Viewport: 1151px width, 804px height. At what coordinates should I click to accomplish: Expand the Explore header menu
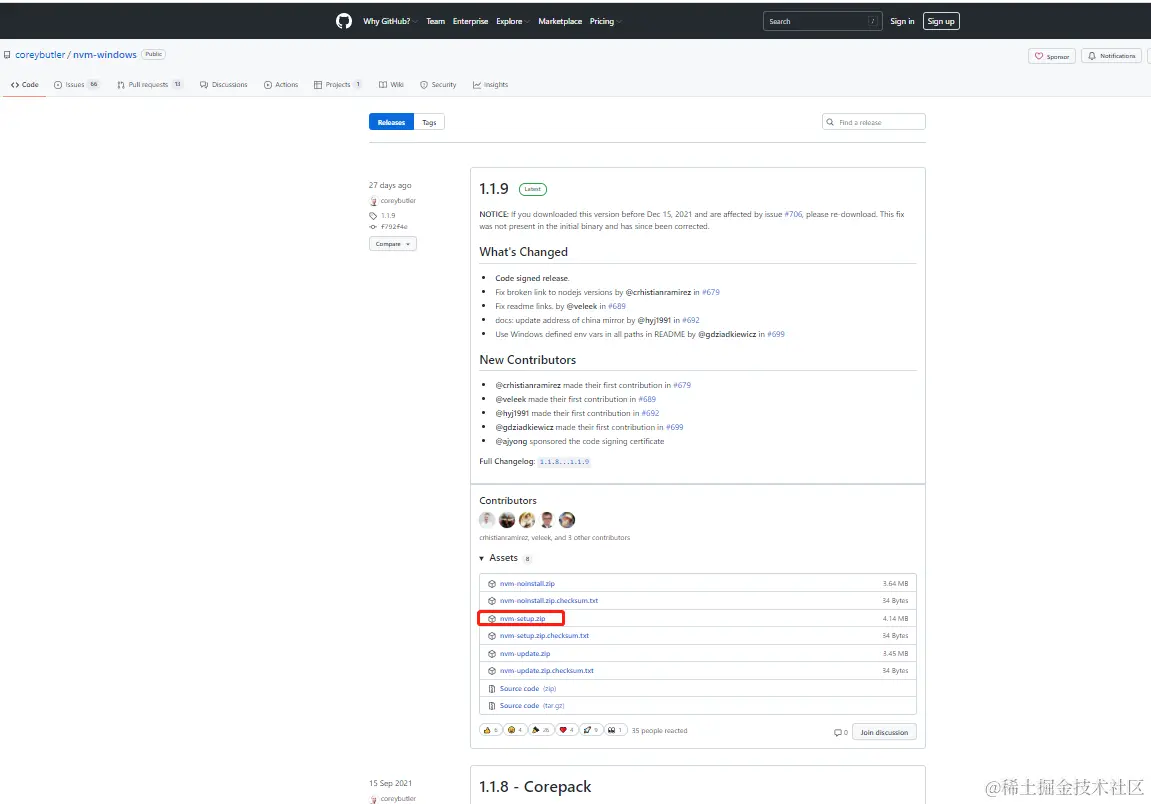tap(512, 21)
